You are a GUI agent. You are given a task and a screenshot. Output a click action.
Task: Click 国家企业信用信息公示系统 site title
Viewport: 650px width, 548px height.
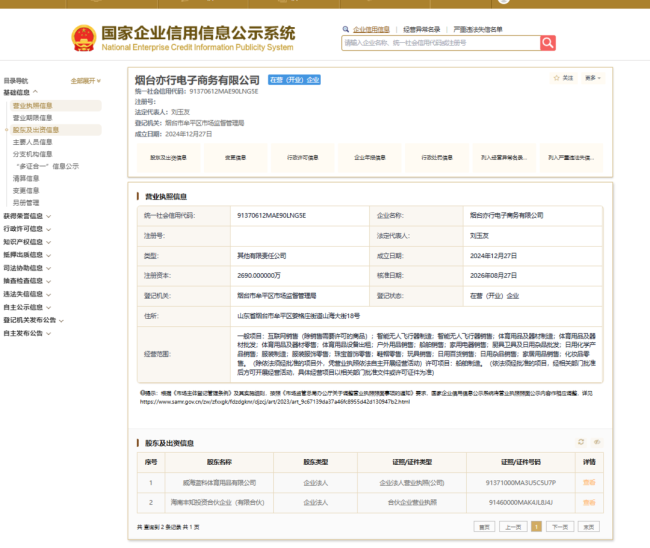pos(198,33)
